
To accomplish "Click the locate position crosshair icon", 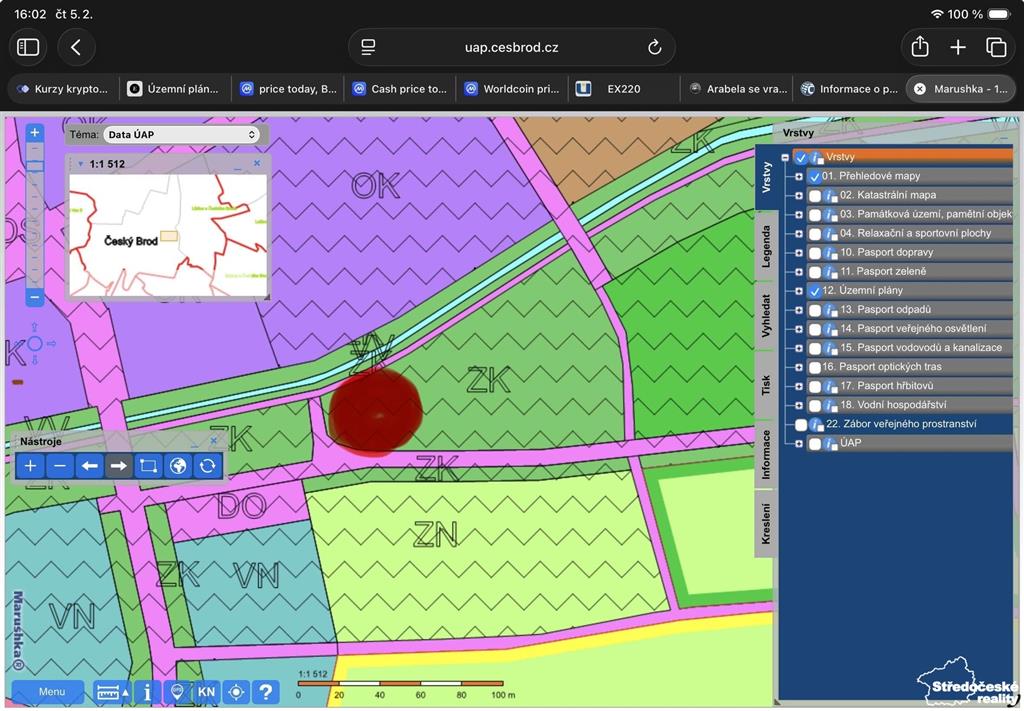I will [236, 692].
